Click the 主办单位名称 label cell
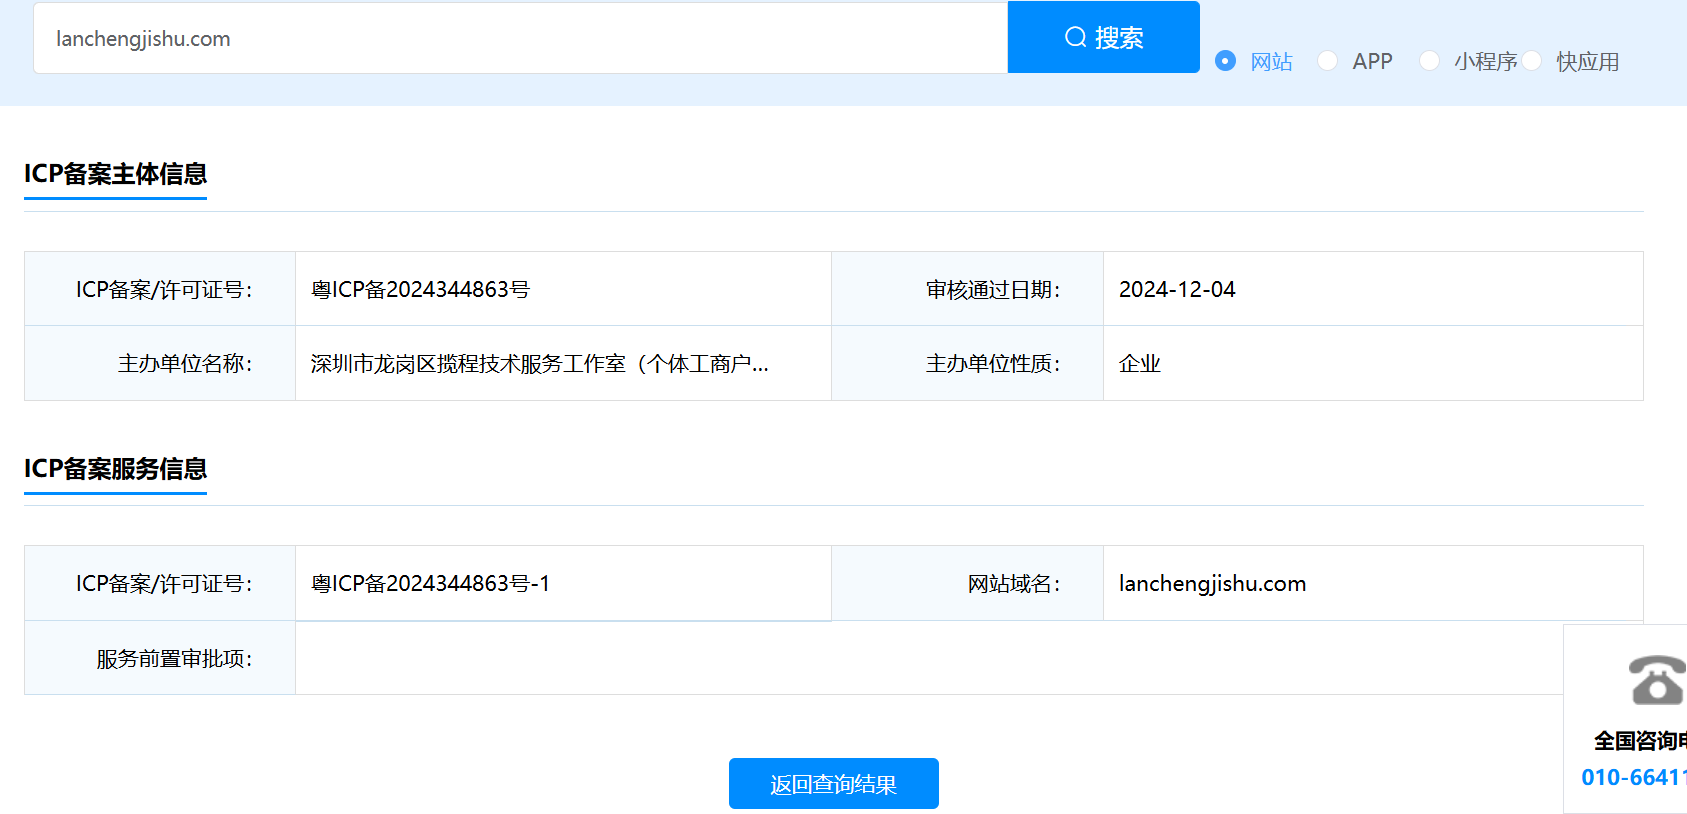Viewport: 1687px width, 814px height. pyautogui.click(x=160, y=363)
